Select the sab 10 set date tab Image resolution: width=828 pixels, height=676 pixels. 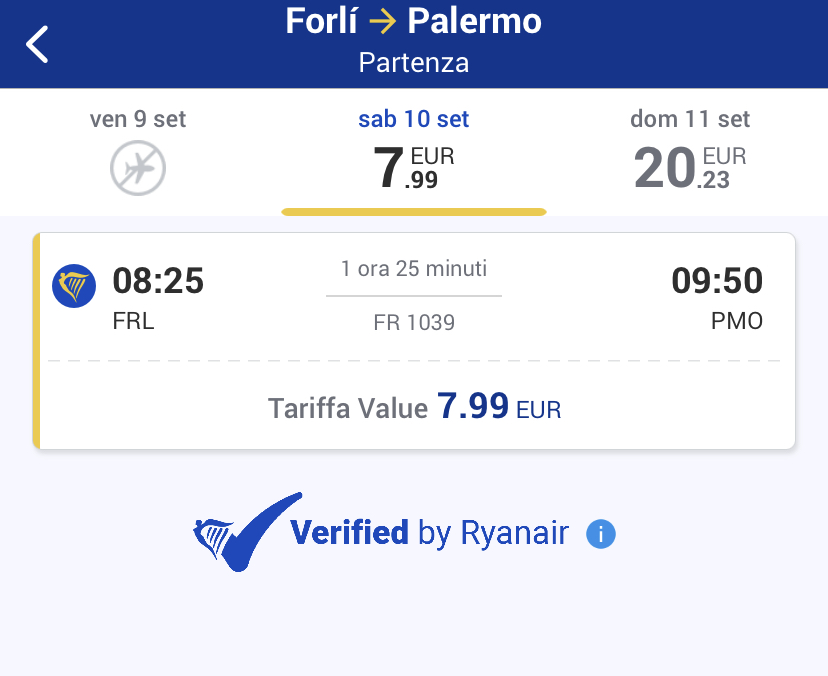coord(413,120)
